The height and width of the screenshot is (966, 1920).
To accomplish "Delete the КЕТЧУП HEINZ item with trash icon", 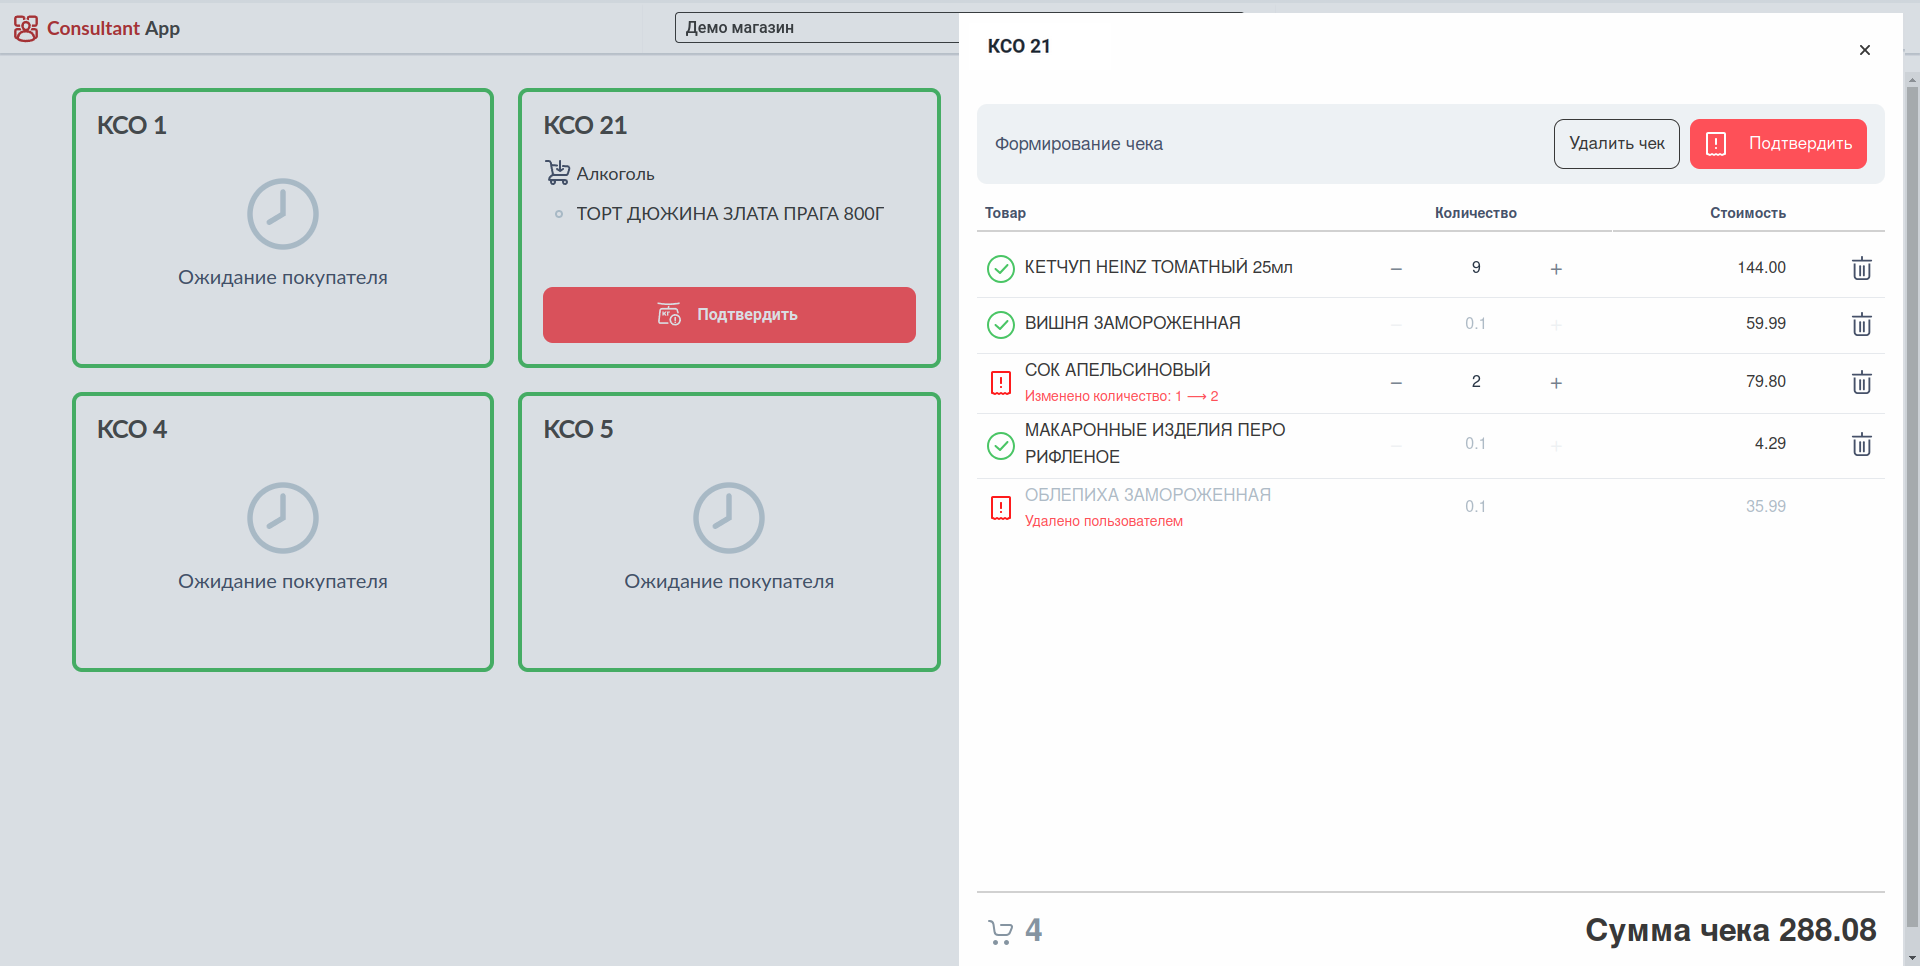I will 1861,268.
